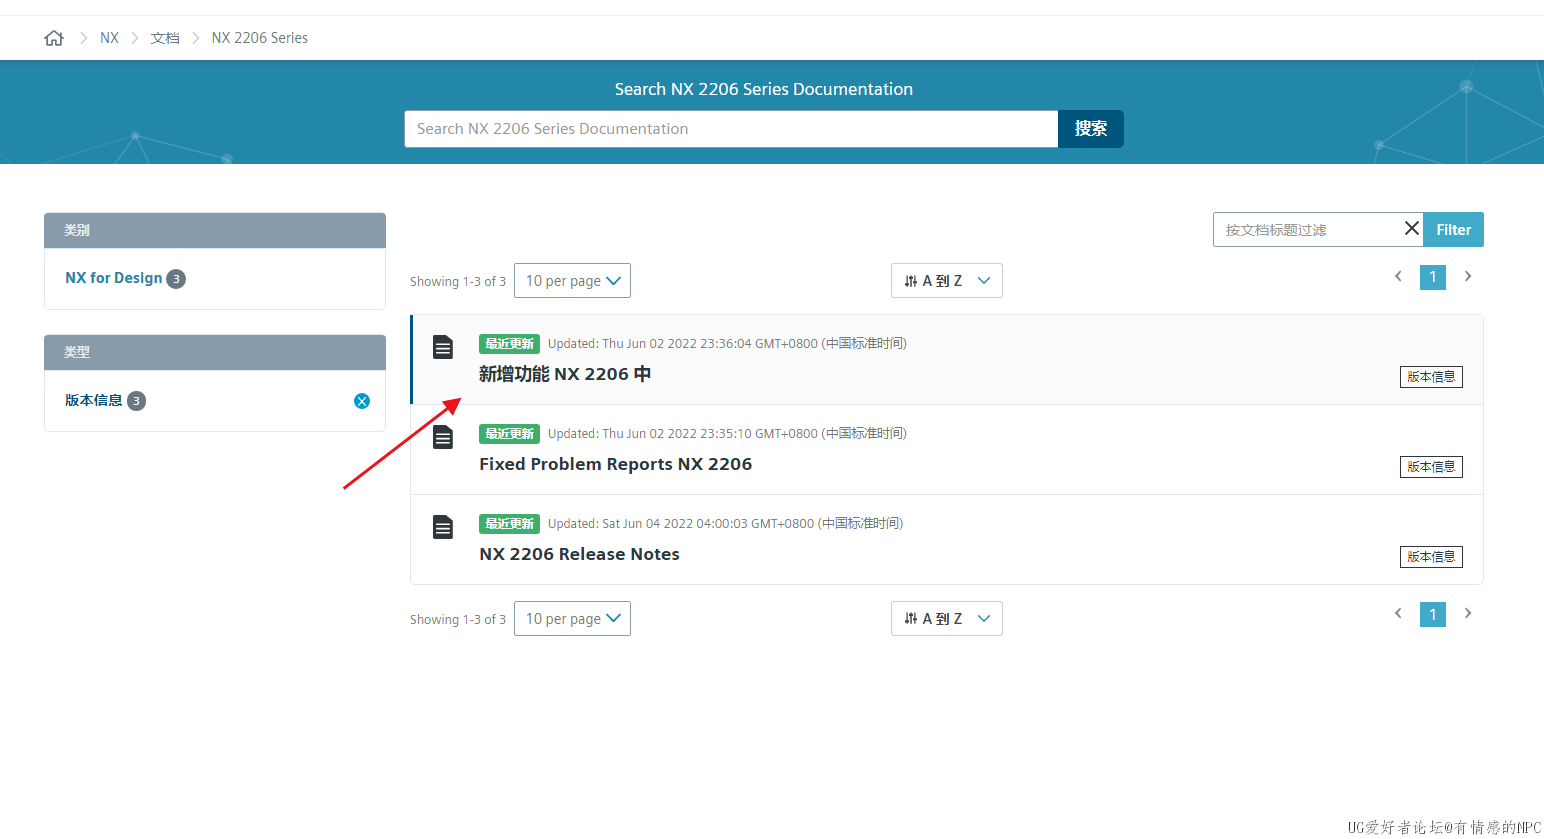Viewport: 1544px width, 839px height.
Task: Open 新增功能 NX 2206 中 document
Action: click(x=565, y=374)
